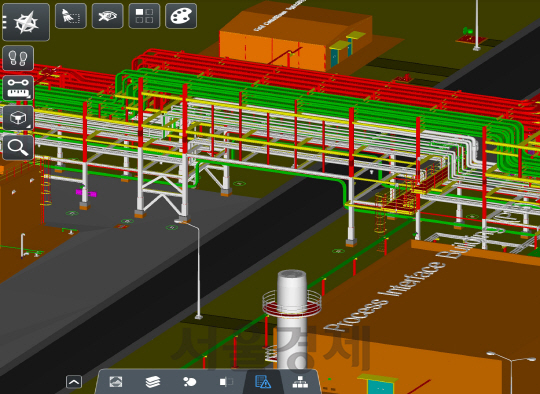
Task: Expand measure tool options via corner arrow
Action: [x=30, y=97]
